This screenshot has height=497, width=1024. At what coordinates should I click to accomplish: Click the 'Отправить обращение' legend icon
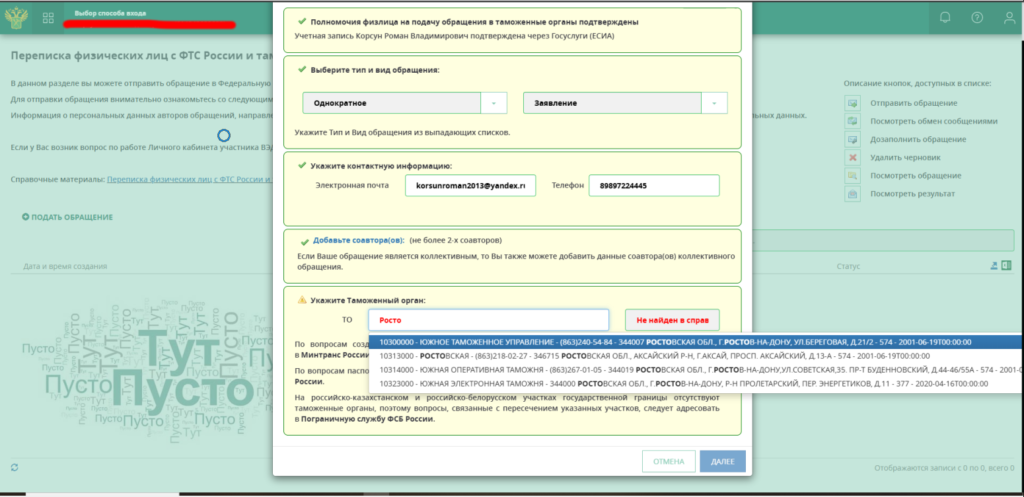[852, 103]
